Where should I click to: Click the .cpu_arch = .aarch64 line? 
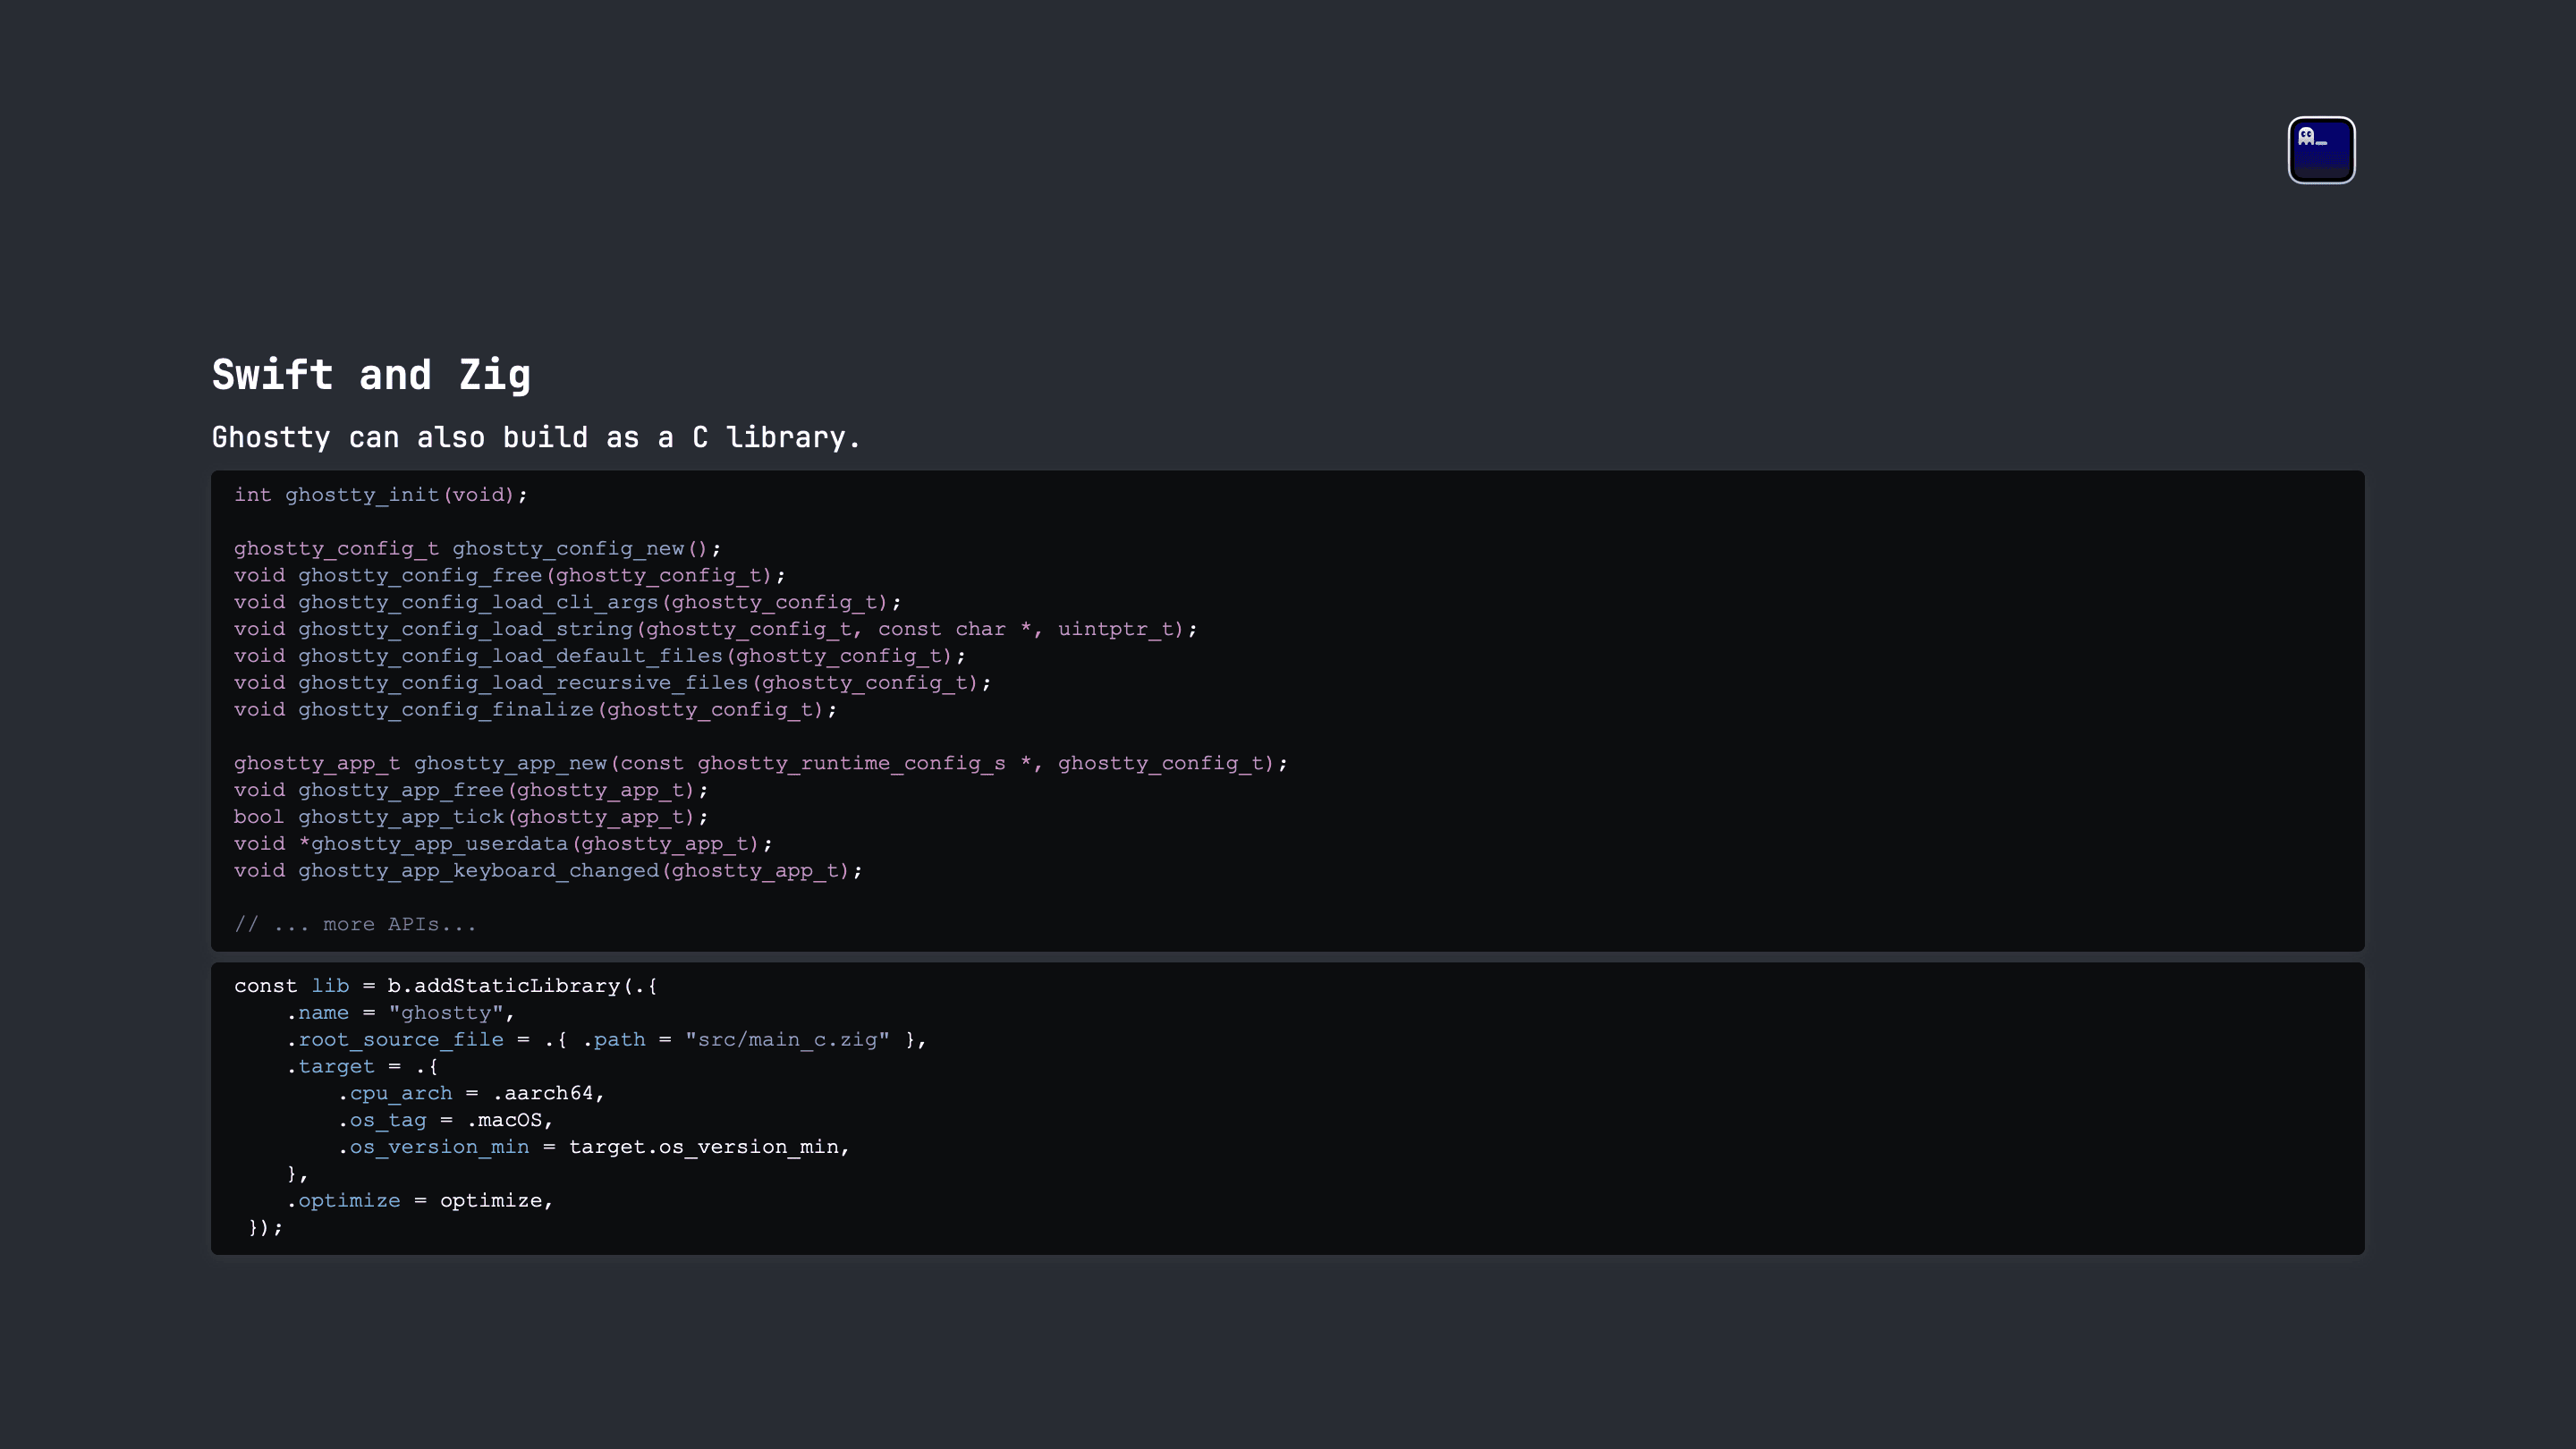click(471, 1094)
